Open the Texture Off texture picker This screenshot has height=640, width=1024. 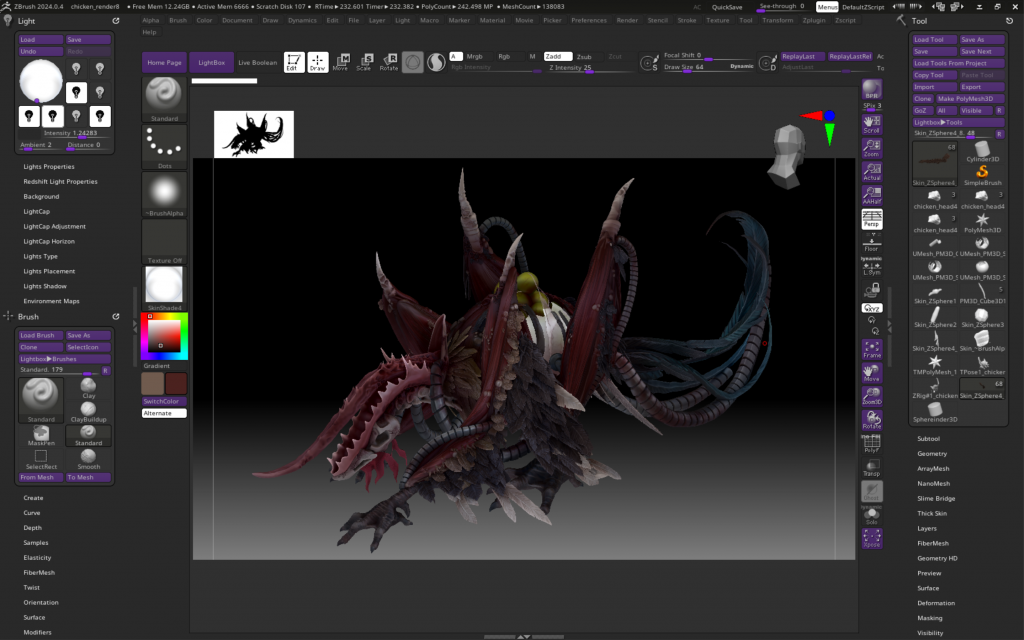click(164, 242)
